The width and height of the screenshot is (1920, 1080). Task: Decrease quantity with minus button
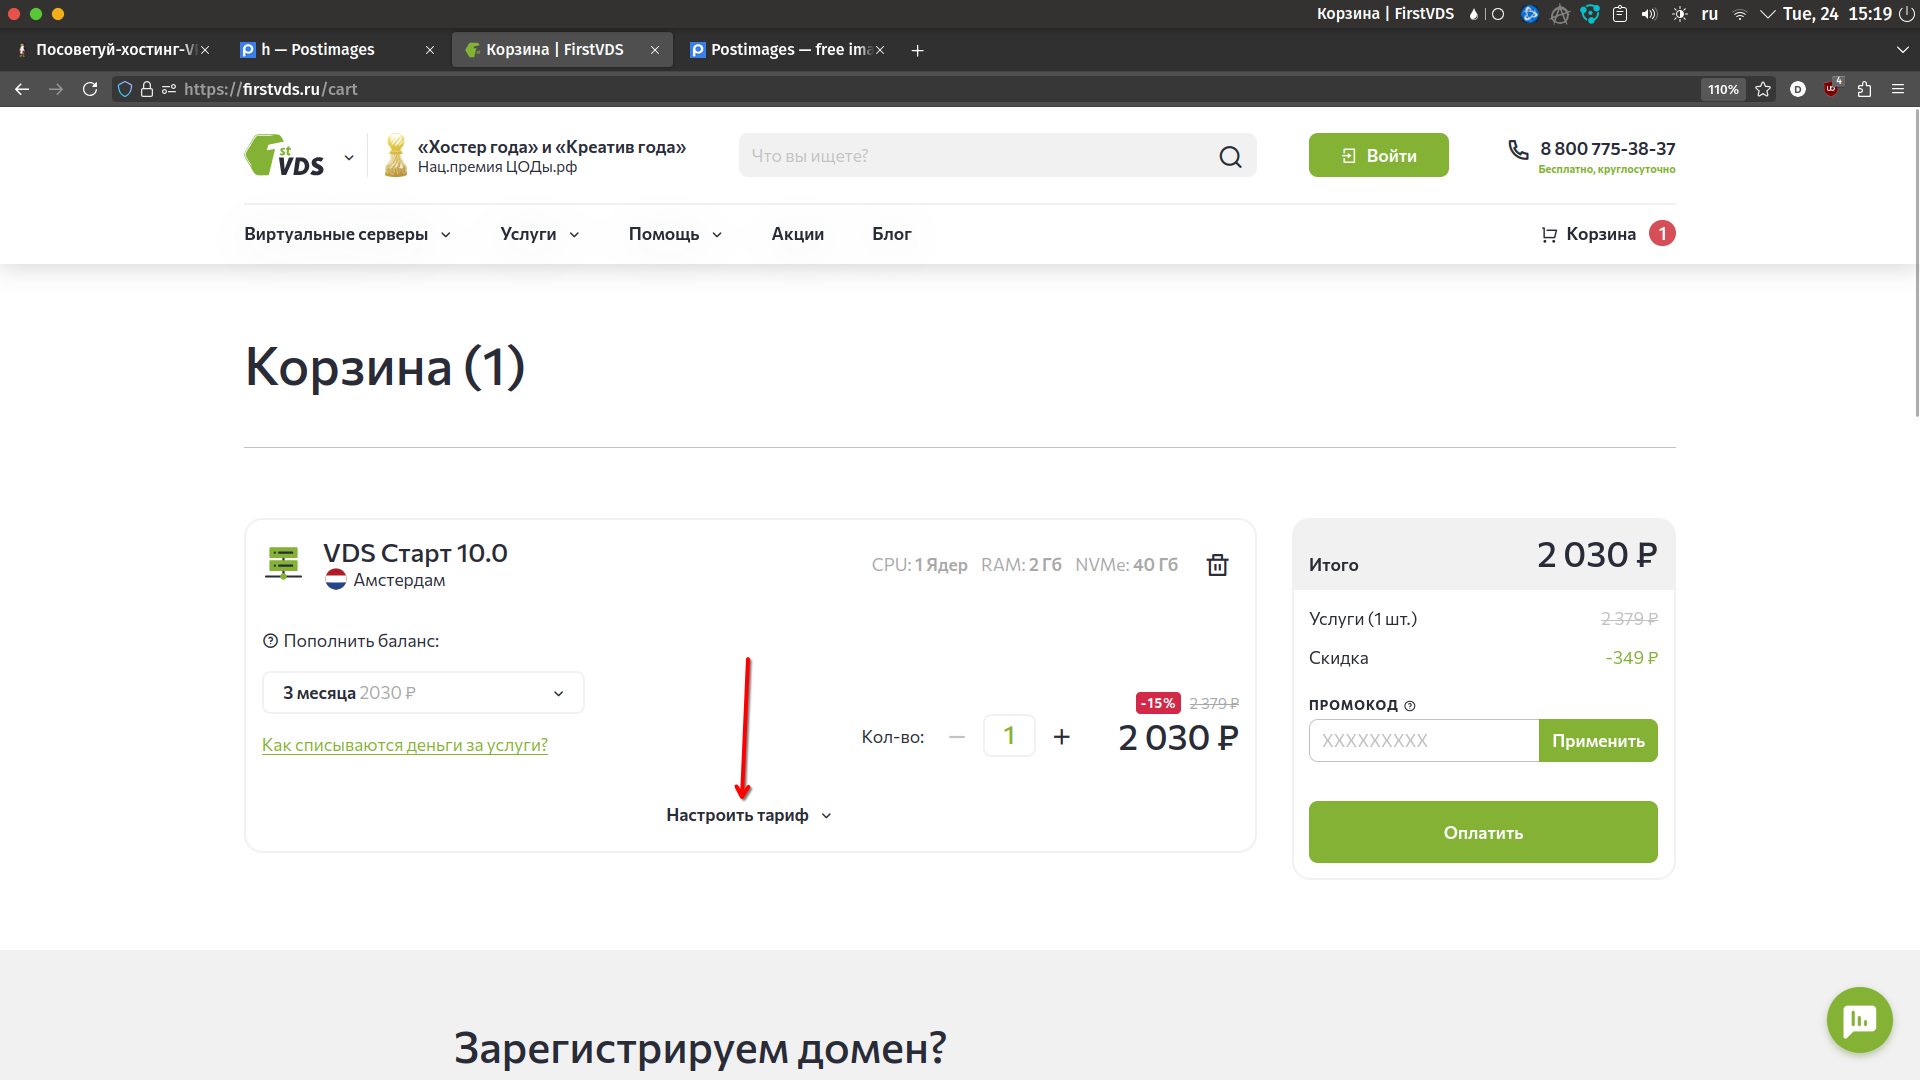pos(957,737)
